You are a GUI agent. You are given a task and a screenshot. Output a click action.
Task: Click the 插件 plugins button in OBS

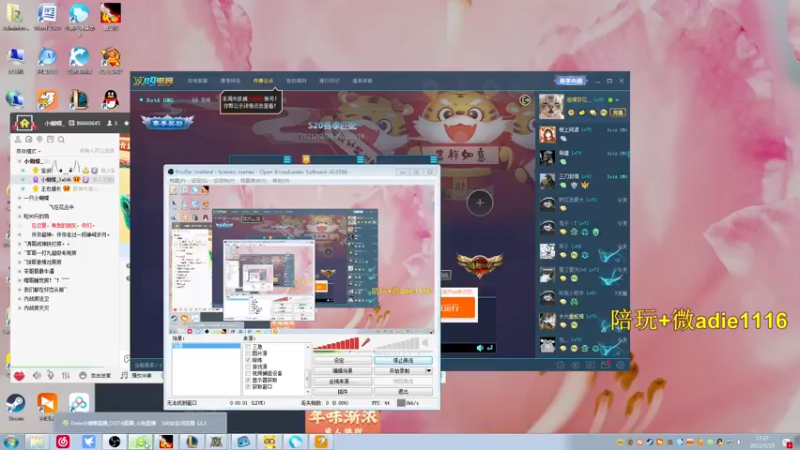point(342,392)
